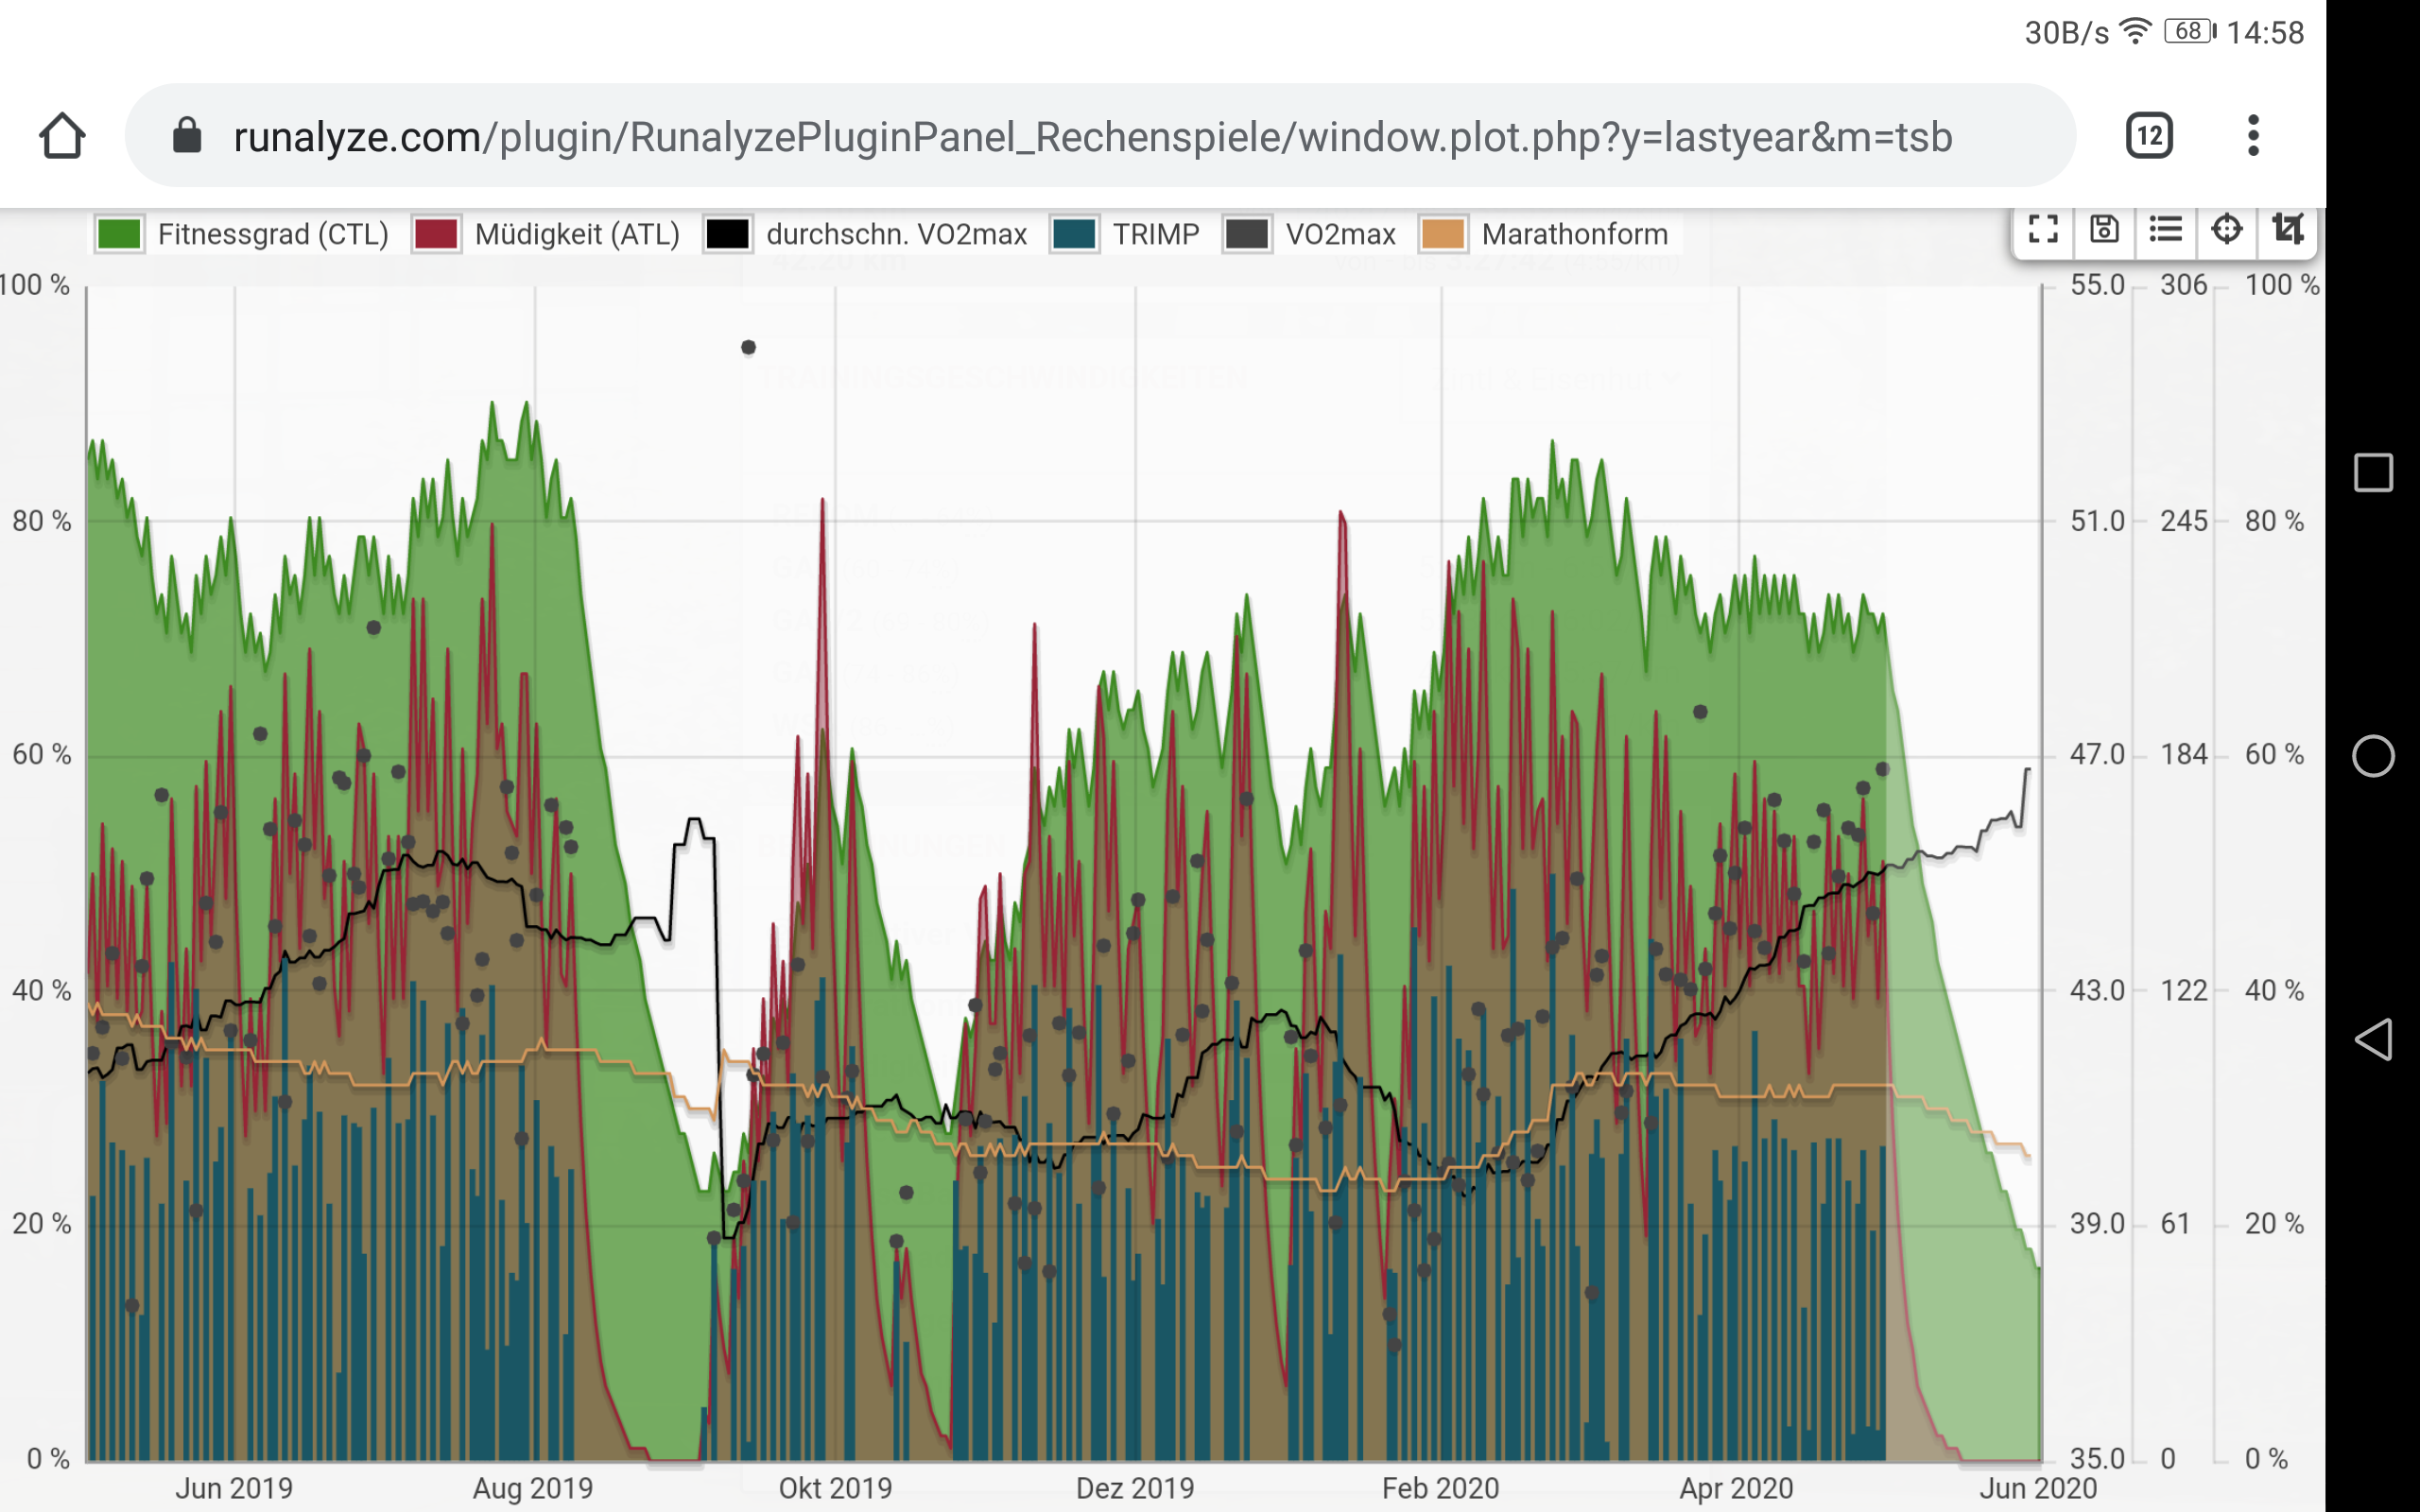Open the browser tabs switcher showing 12
The height and width of the screenshot is (1512, 2420).
2149,136
